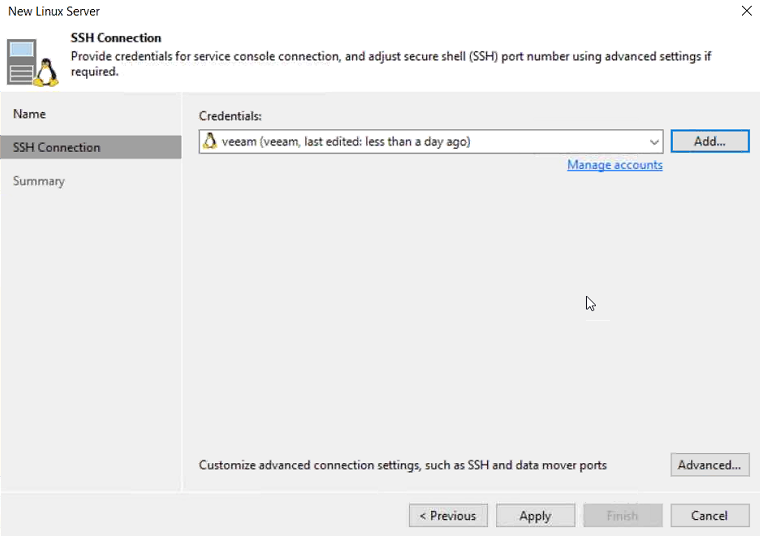Image resolution: width=760 pixels, height=536 pixels.
Task: Close the New Linux Server dialog
Action: [746, 11]
